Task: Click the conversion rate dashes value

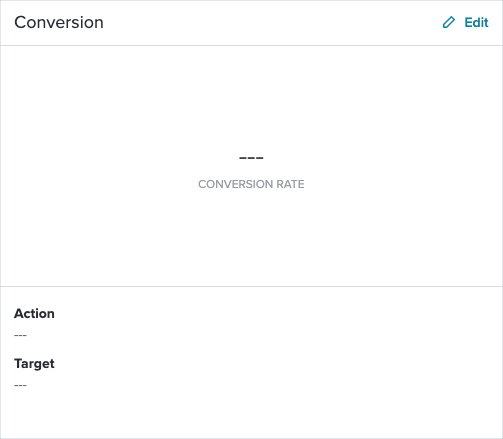Action: tap(251, 158)
